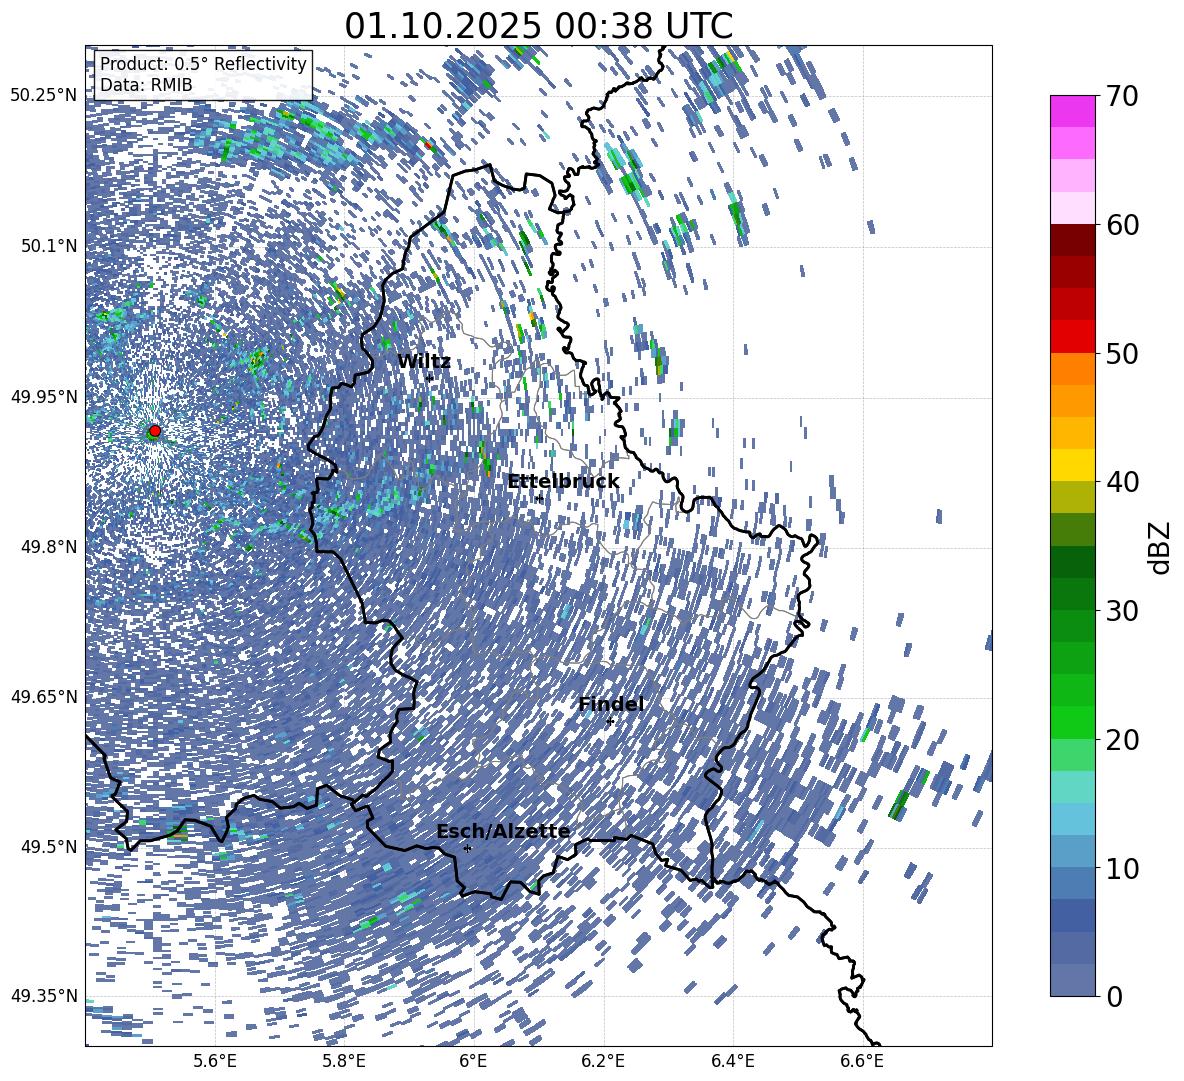Click the magenta top colorbar segment

1072,111
